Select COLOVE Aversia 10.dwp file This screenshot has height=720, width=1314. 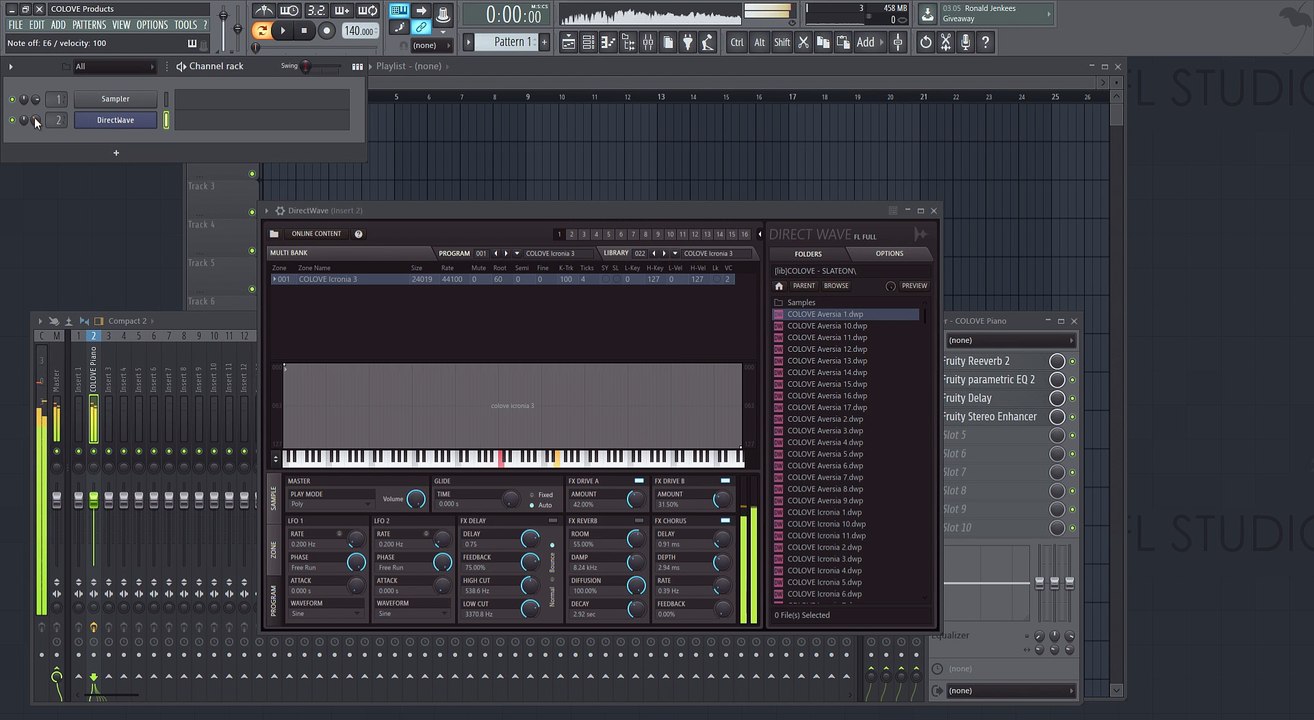coord(826,326)
